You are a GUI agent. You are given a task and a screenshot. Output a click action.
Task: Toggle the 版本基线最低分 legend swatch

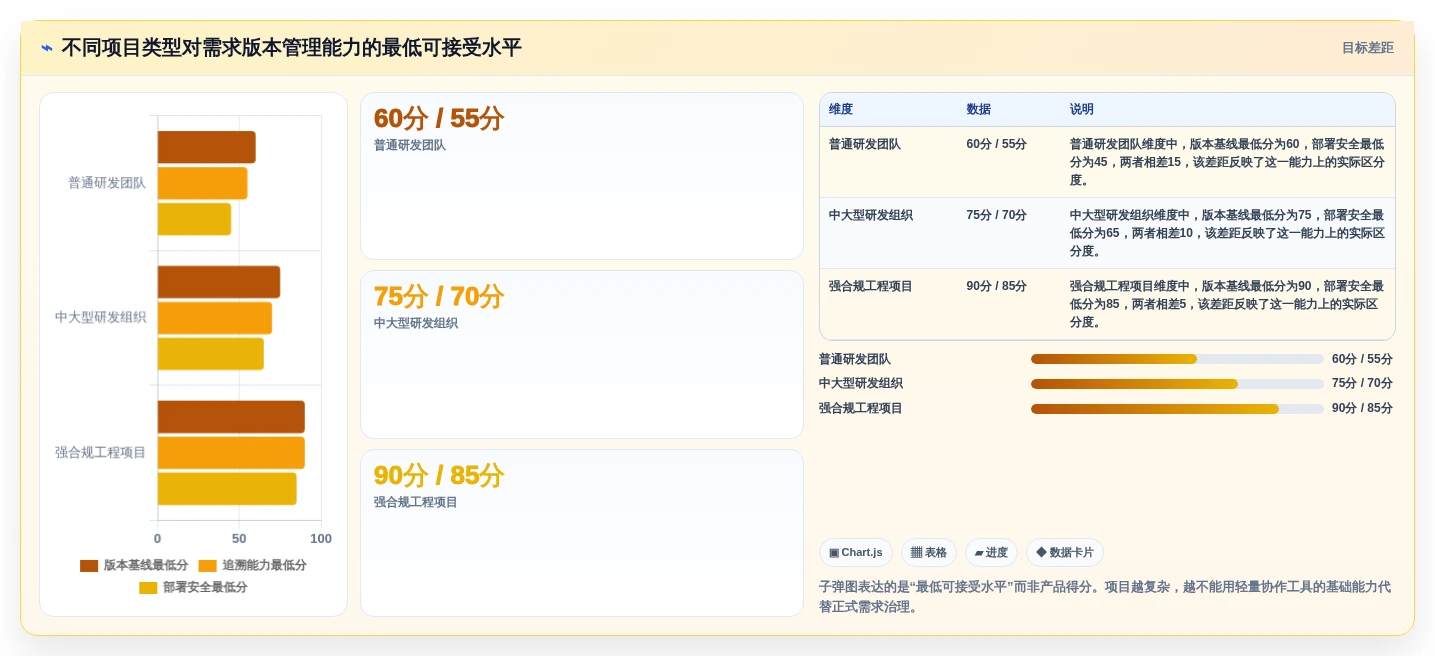pyautogui.click(x=89, y=566)
